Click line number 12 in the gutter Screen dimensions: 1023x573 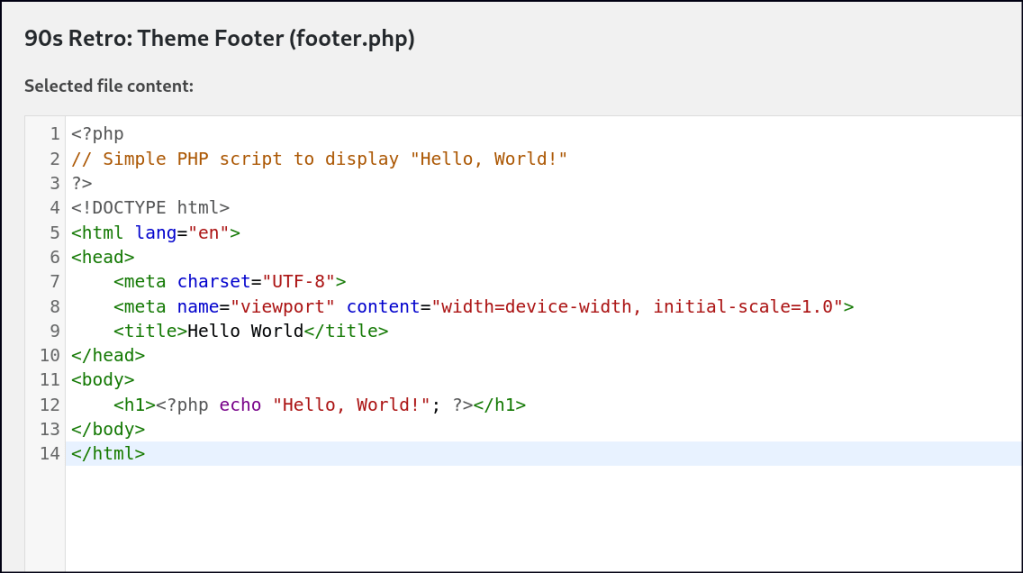click(50, 405)
